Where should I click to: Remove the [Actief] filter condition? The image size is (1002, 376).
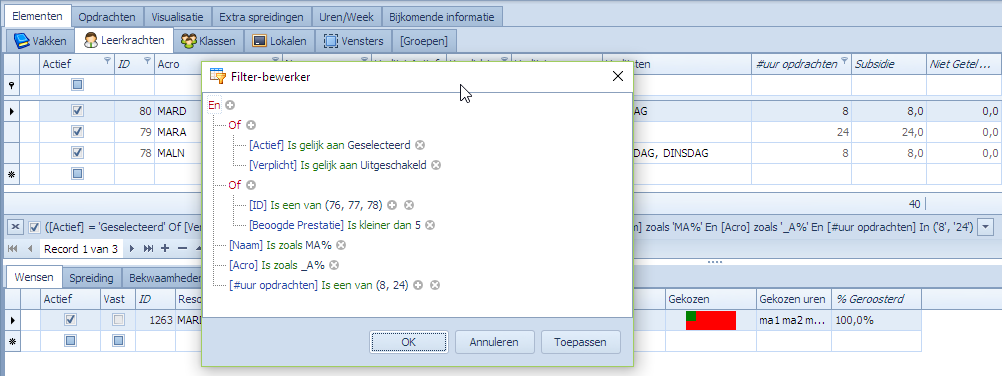[420, 145]
